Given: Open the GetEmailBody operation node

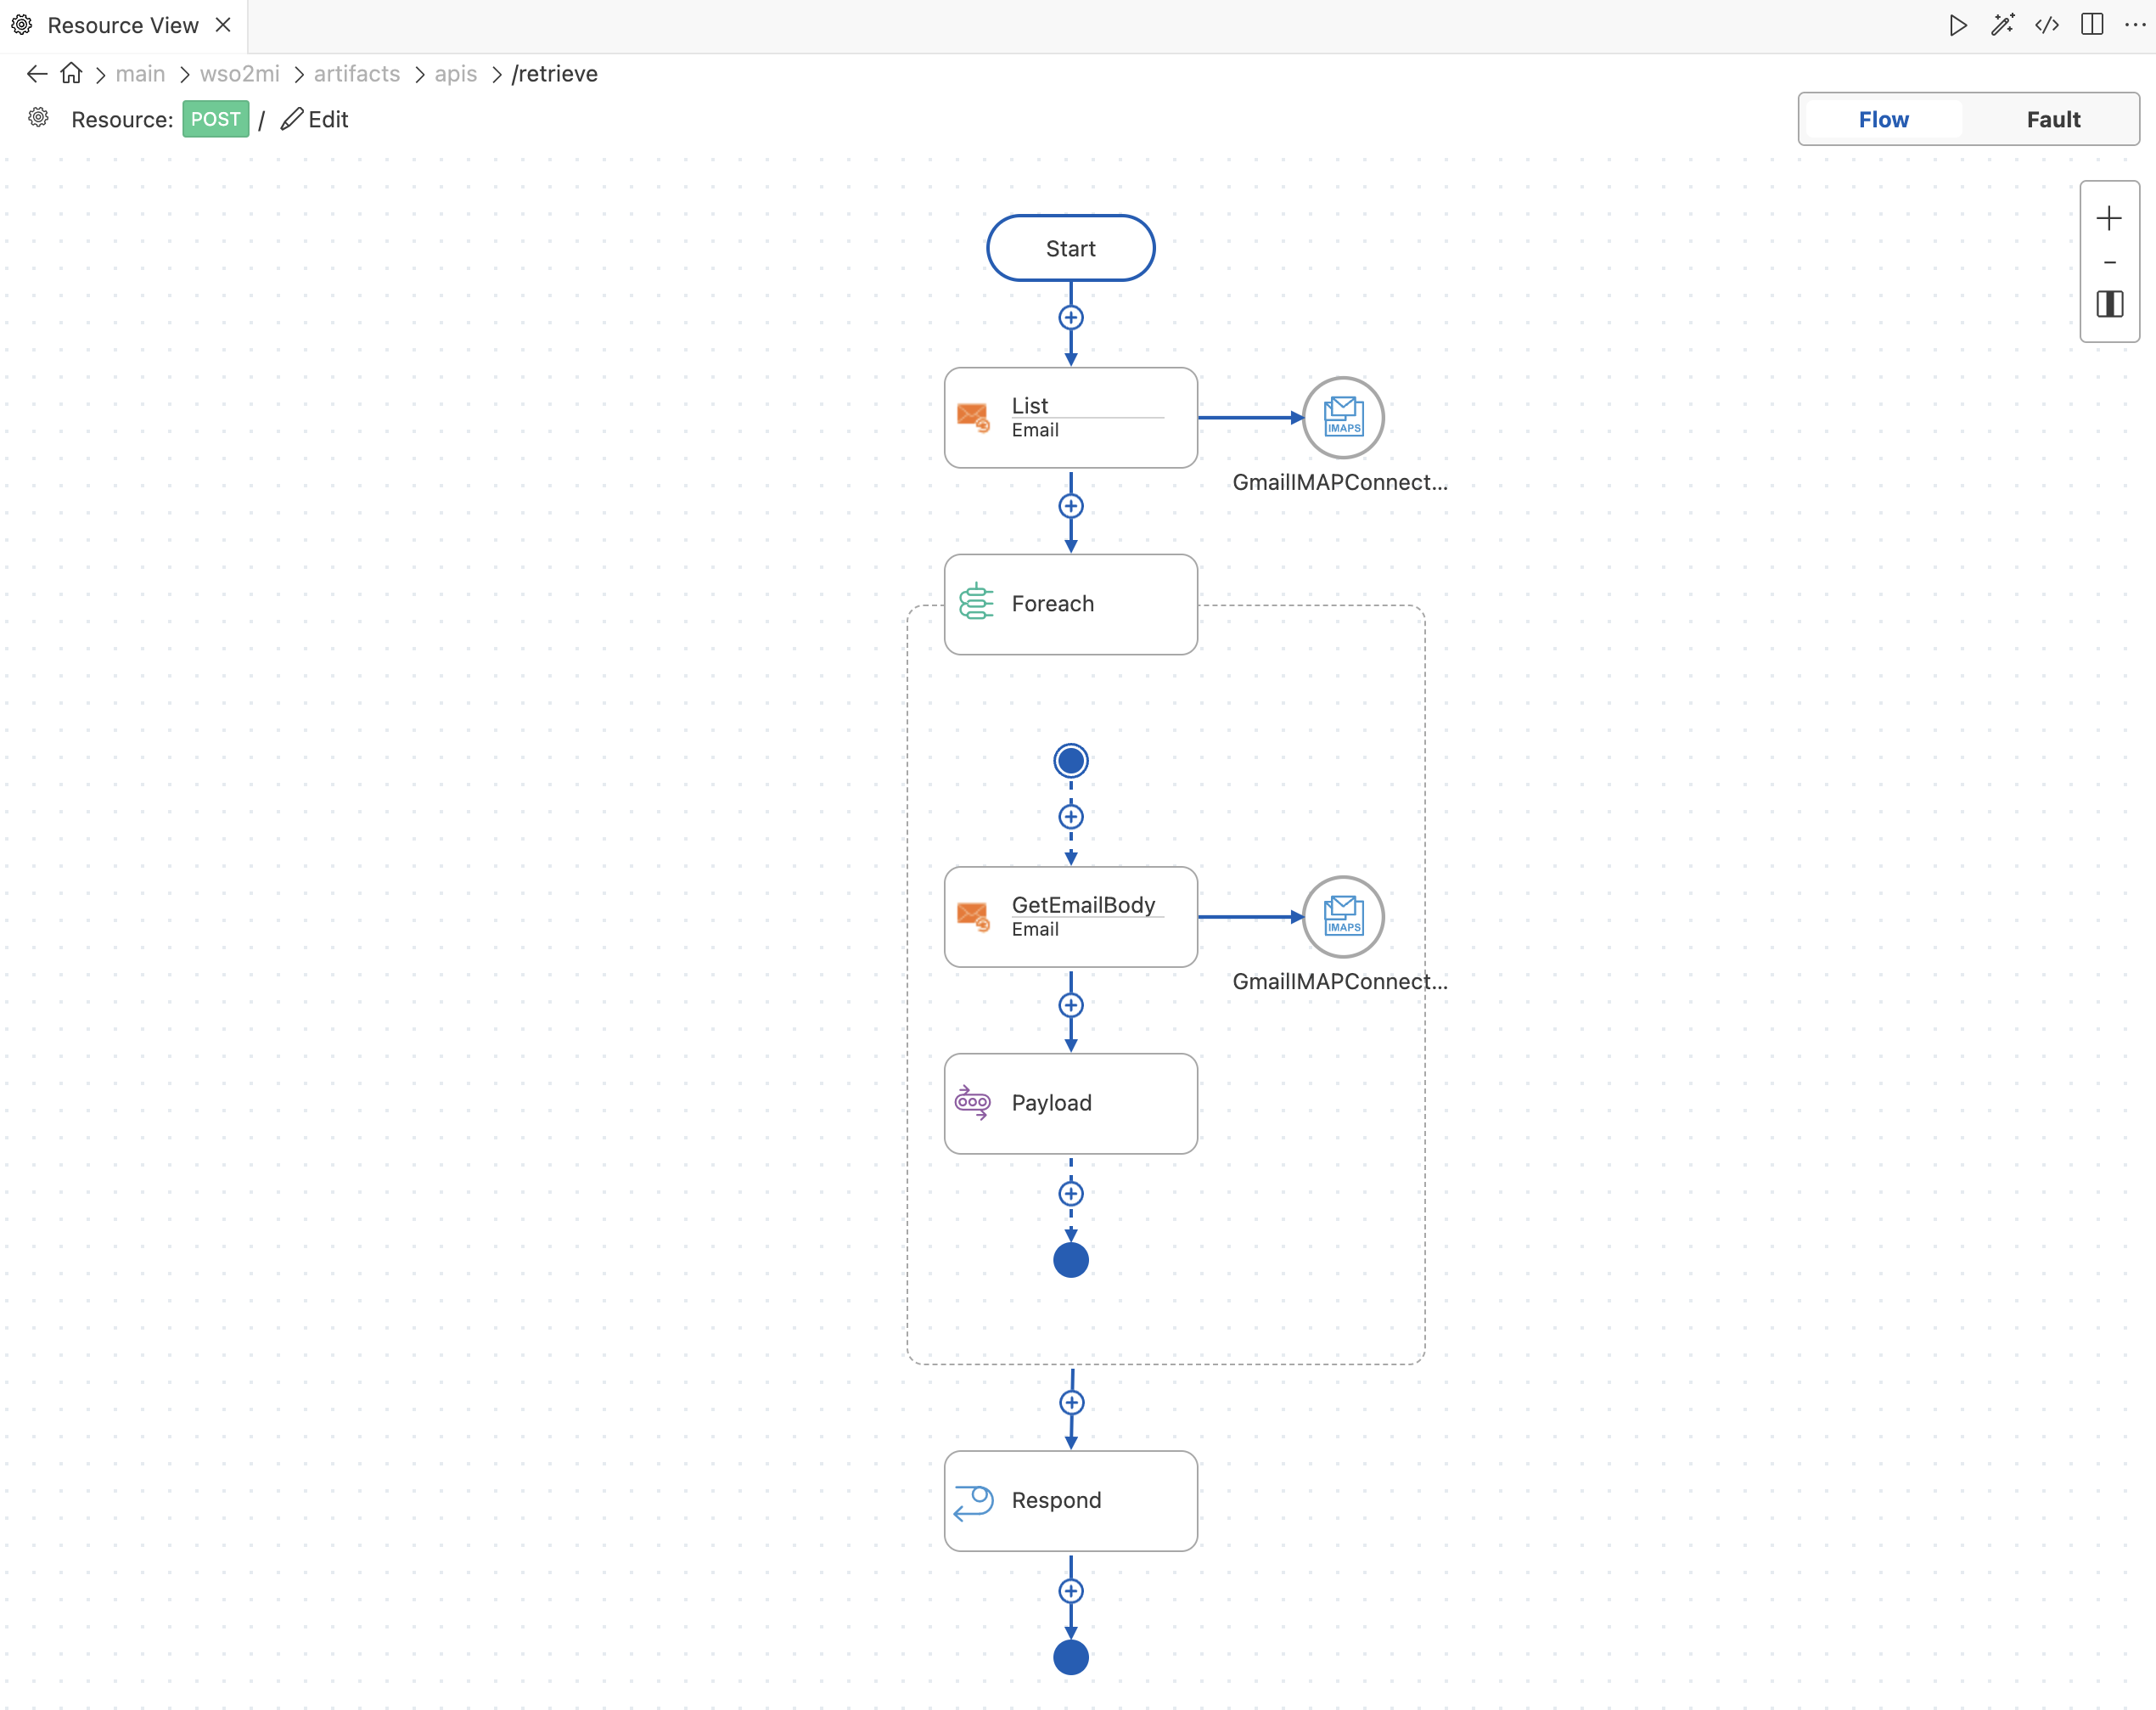Looking at the screenshot, I should coord(1071,916).
